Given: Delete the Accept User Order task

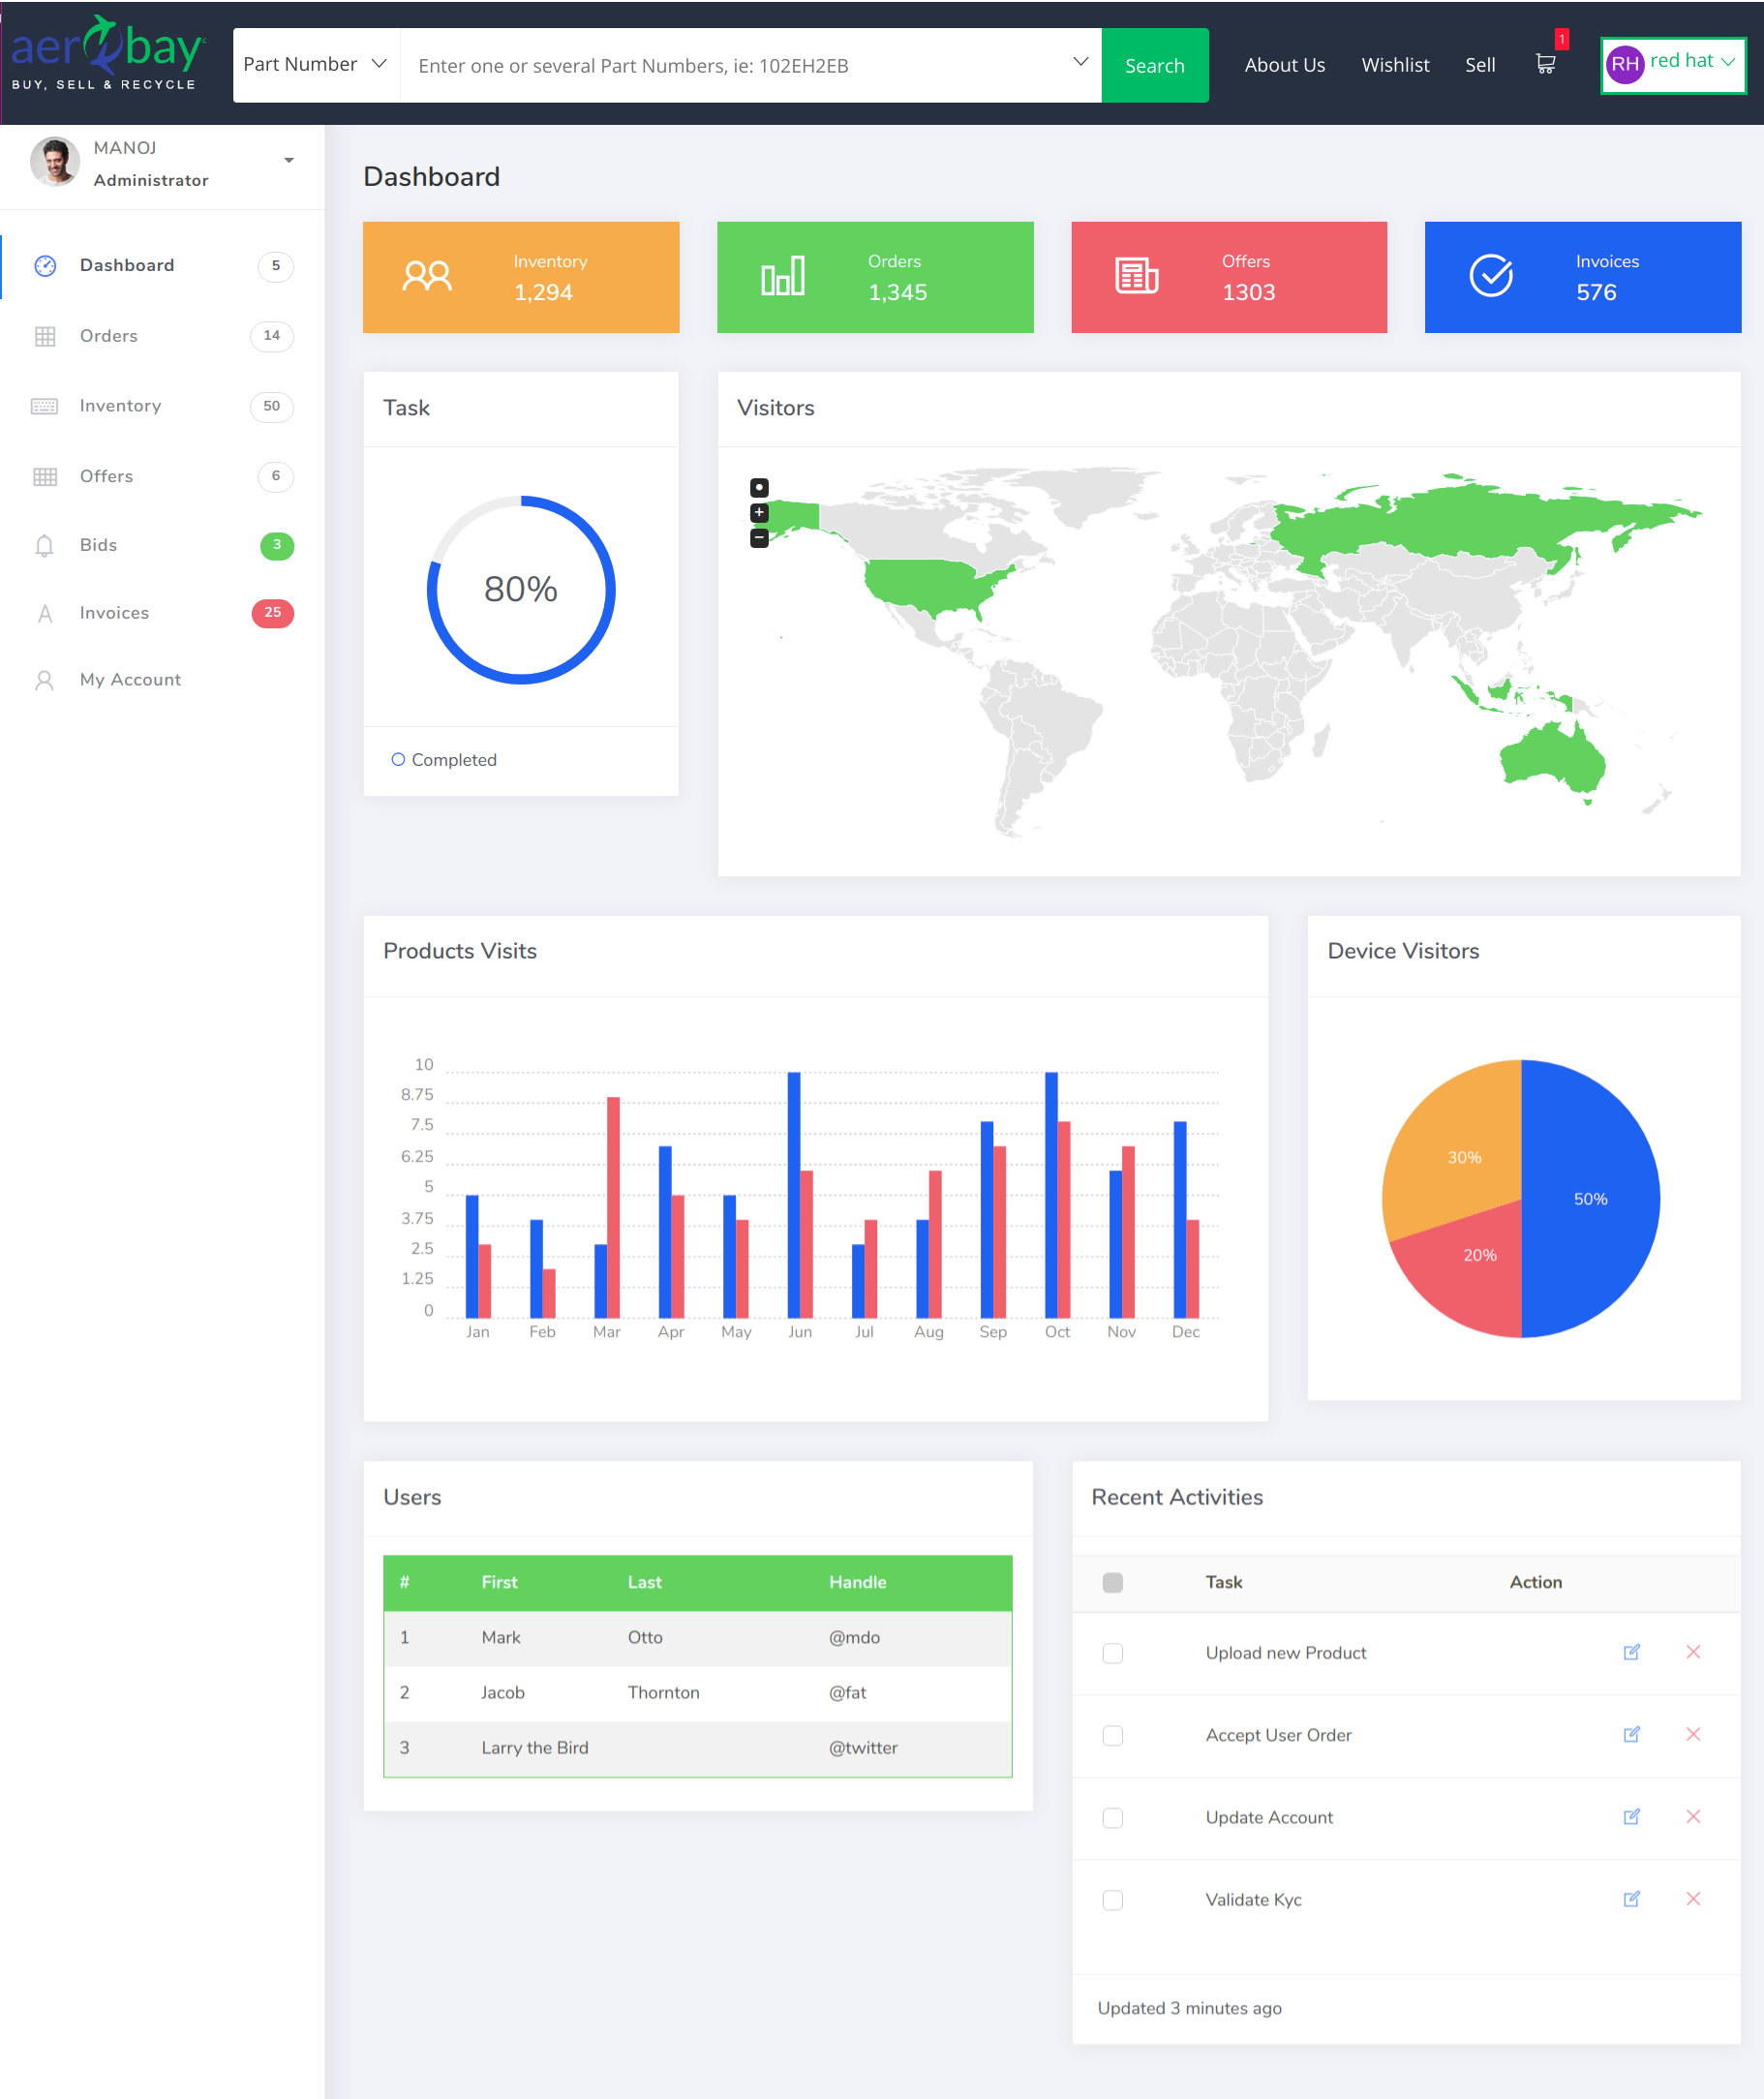Looking at the screenshot, I should pos(1693,1734).
